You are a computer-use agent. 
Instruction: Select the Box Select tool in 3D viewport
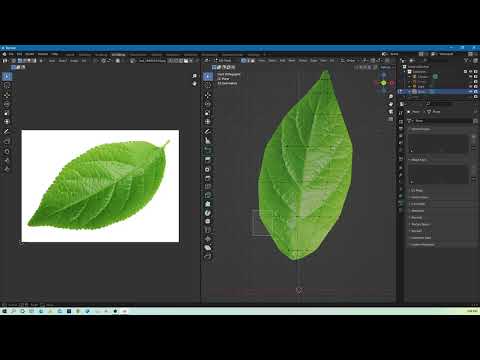point(208,77)
